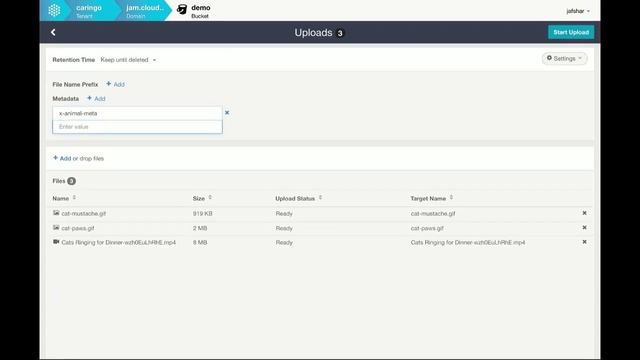Click the Ready status of cat-mustache.gif
Viewport: 640px width, 360px height.
(284, 213)
